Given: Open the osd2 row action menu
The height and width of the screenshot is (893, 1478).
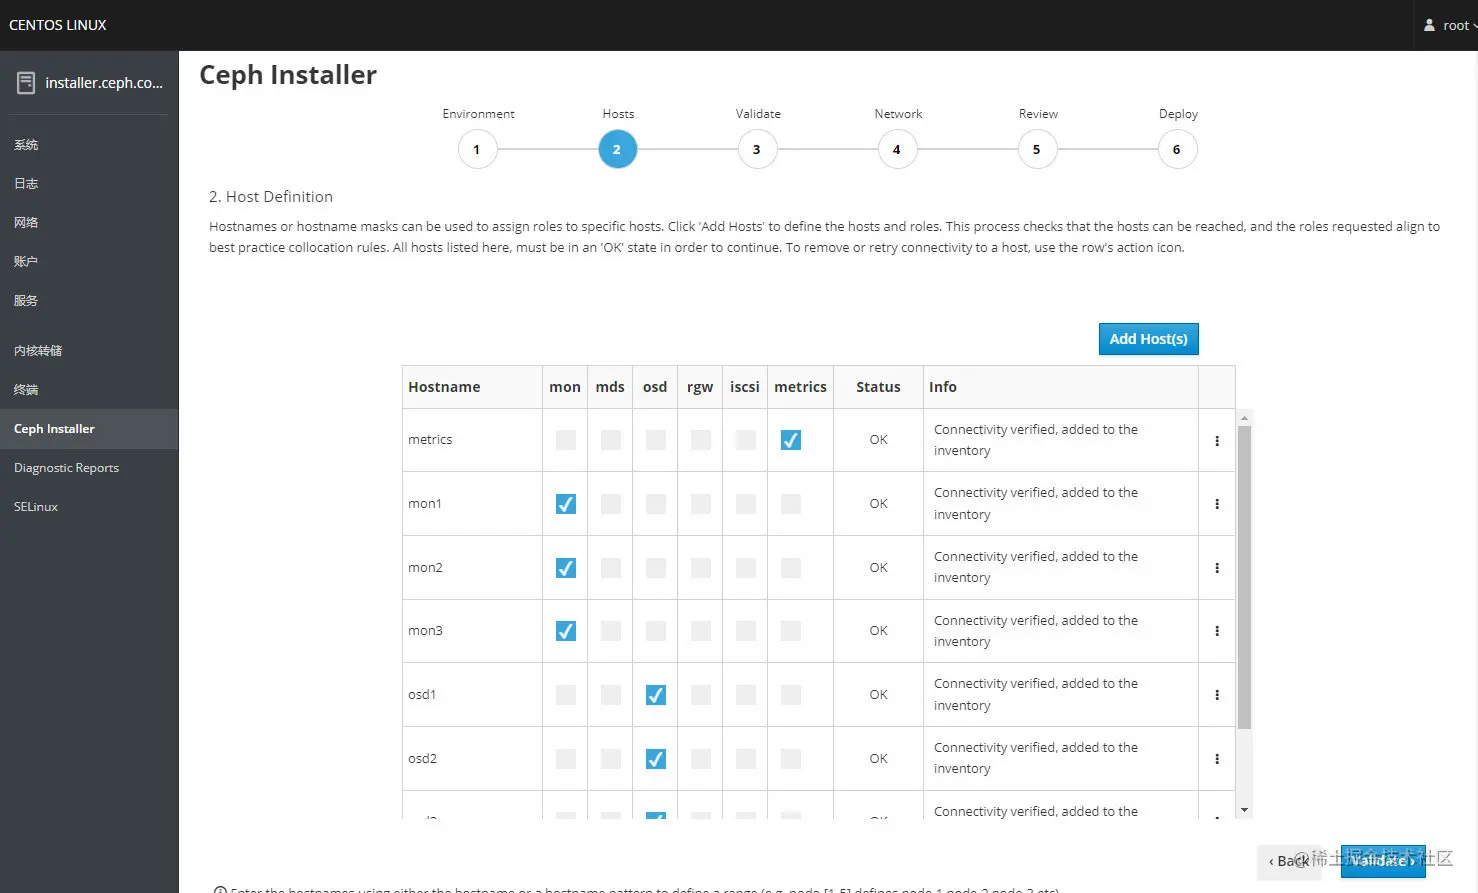Looking at the screenshot, I should [x=1216, y=759].
